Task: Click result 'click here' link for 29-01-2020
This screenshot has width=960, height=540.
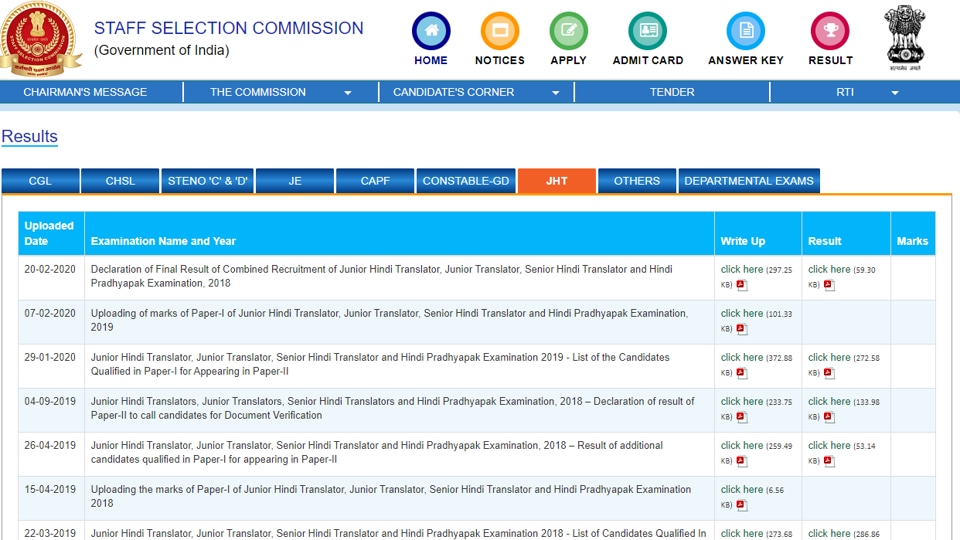Action: [829, 358]
